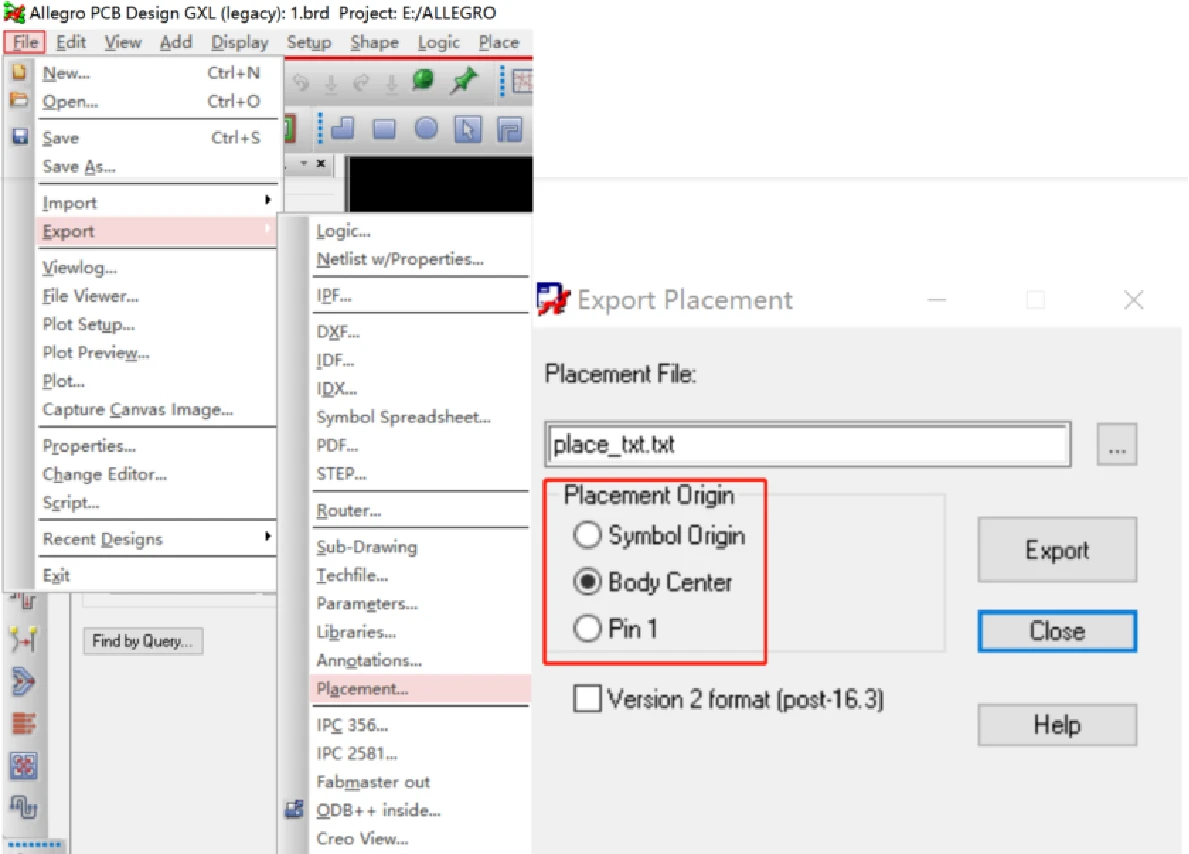Choose Symbol Origin placement option

coord(587,536)
